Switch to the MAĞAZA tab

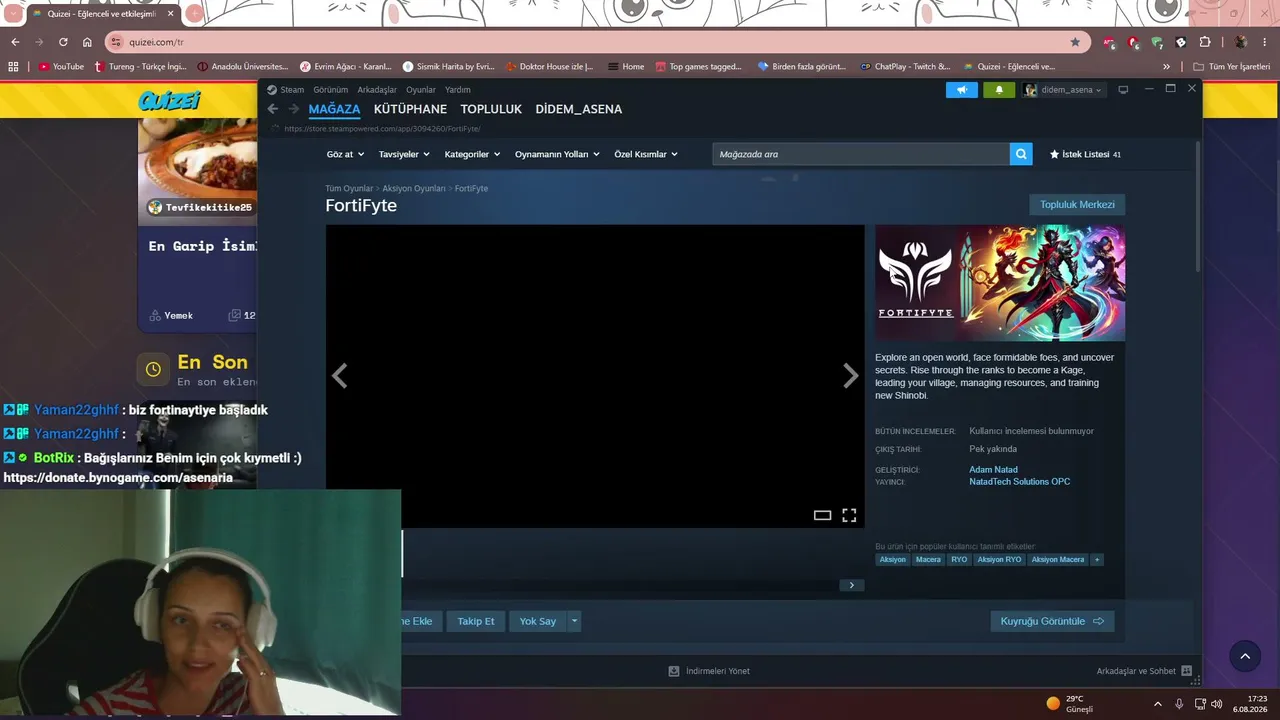coord(334,109)
